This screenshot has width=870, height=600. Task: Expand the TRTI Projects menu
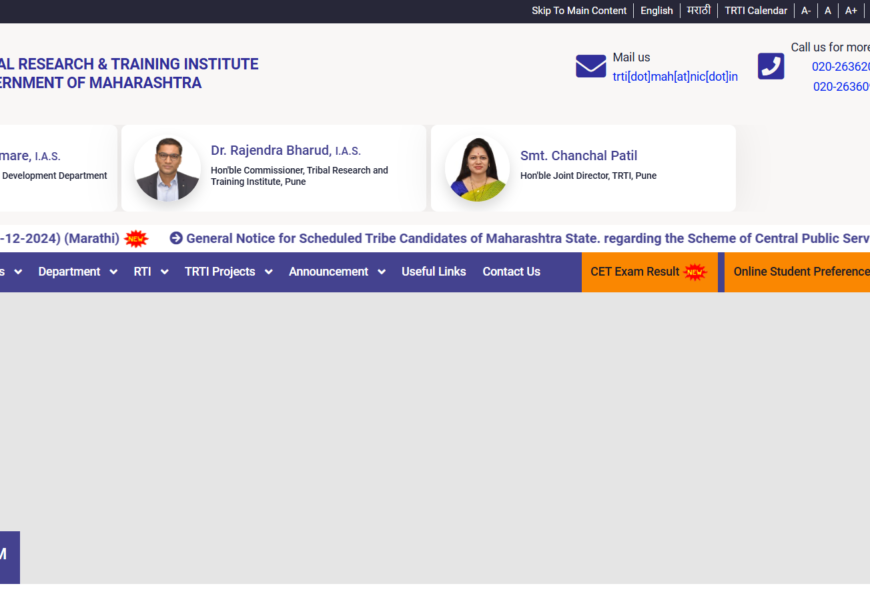pos(228,272)
